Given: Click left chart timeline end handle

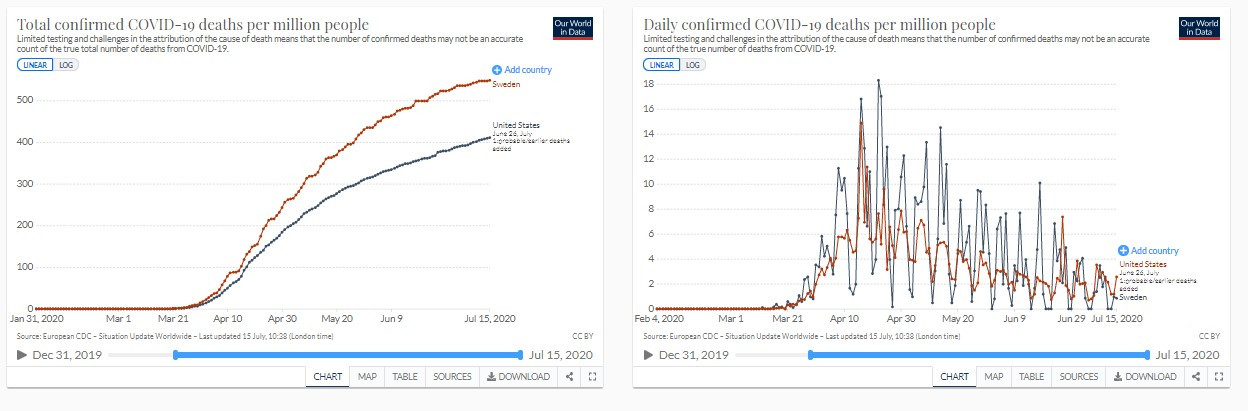Looking at the screenshot, I should tap(521, 355).
